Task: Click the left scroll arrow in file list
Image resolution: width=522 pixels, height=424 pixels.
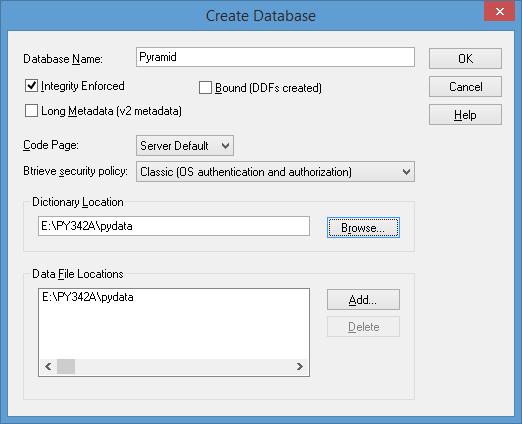Action: click(x=48, y=367)
